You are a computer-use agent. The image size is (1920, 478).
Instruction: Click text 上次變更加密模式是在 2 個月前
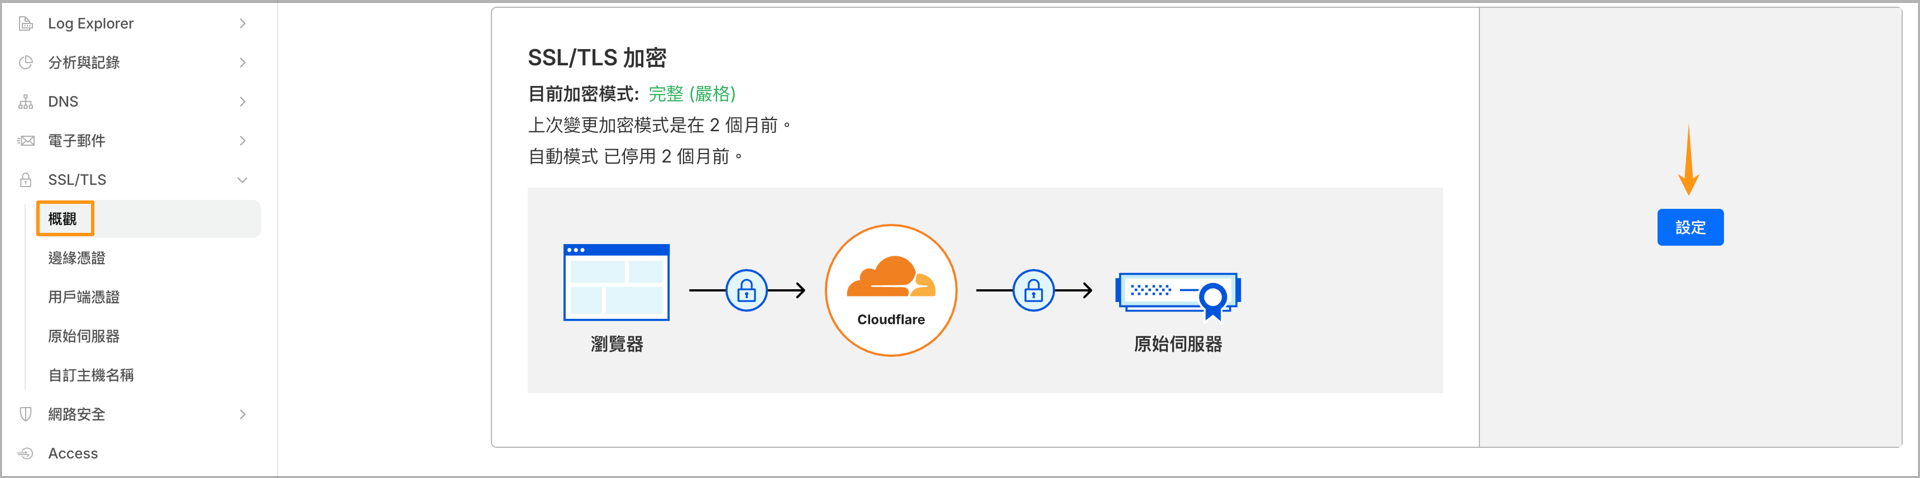660,125
